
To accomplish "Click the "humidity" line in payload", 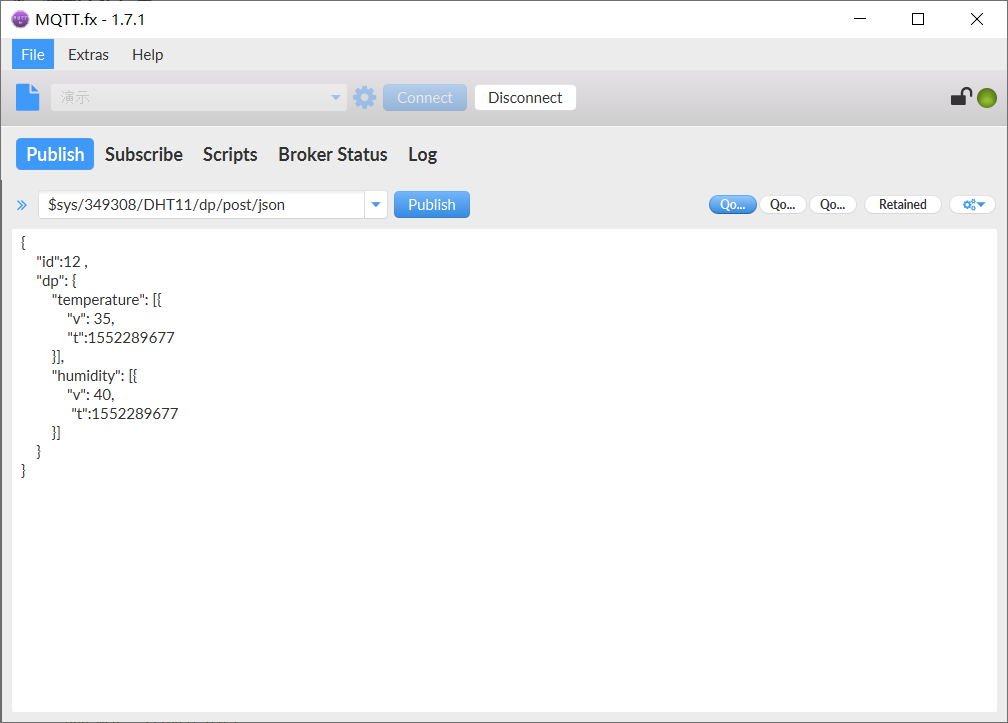I will pyautogui.click(x=94, y=376).
